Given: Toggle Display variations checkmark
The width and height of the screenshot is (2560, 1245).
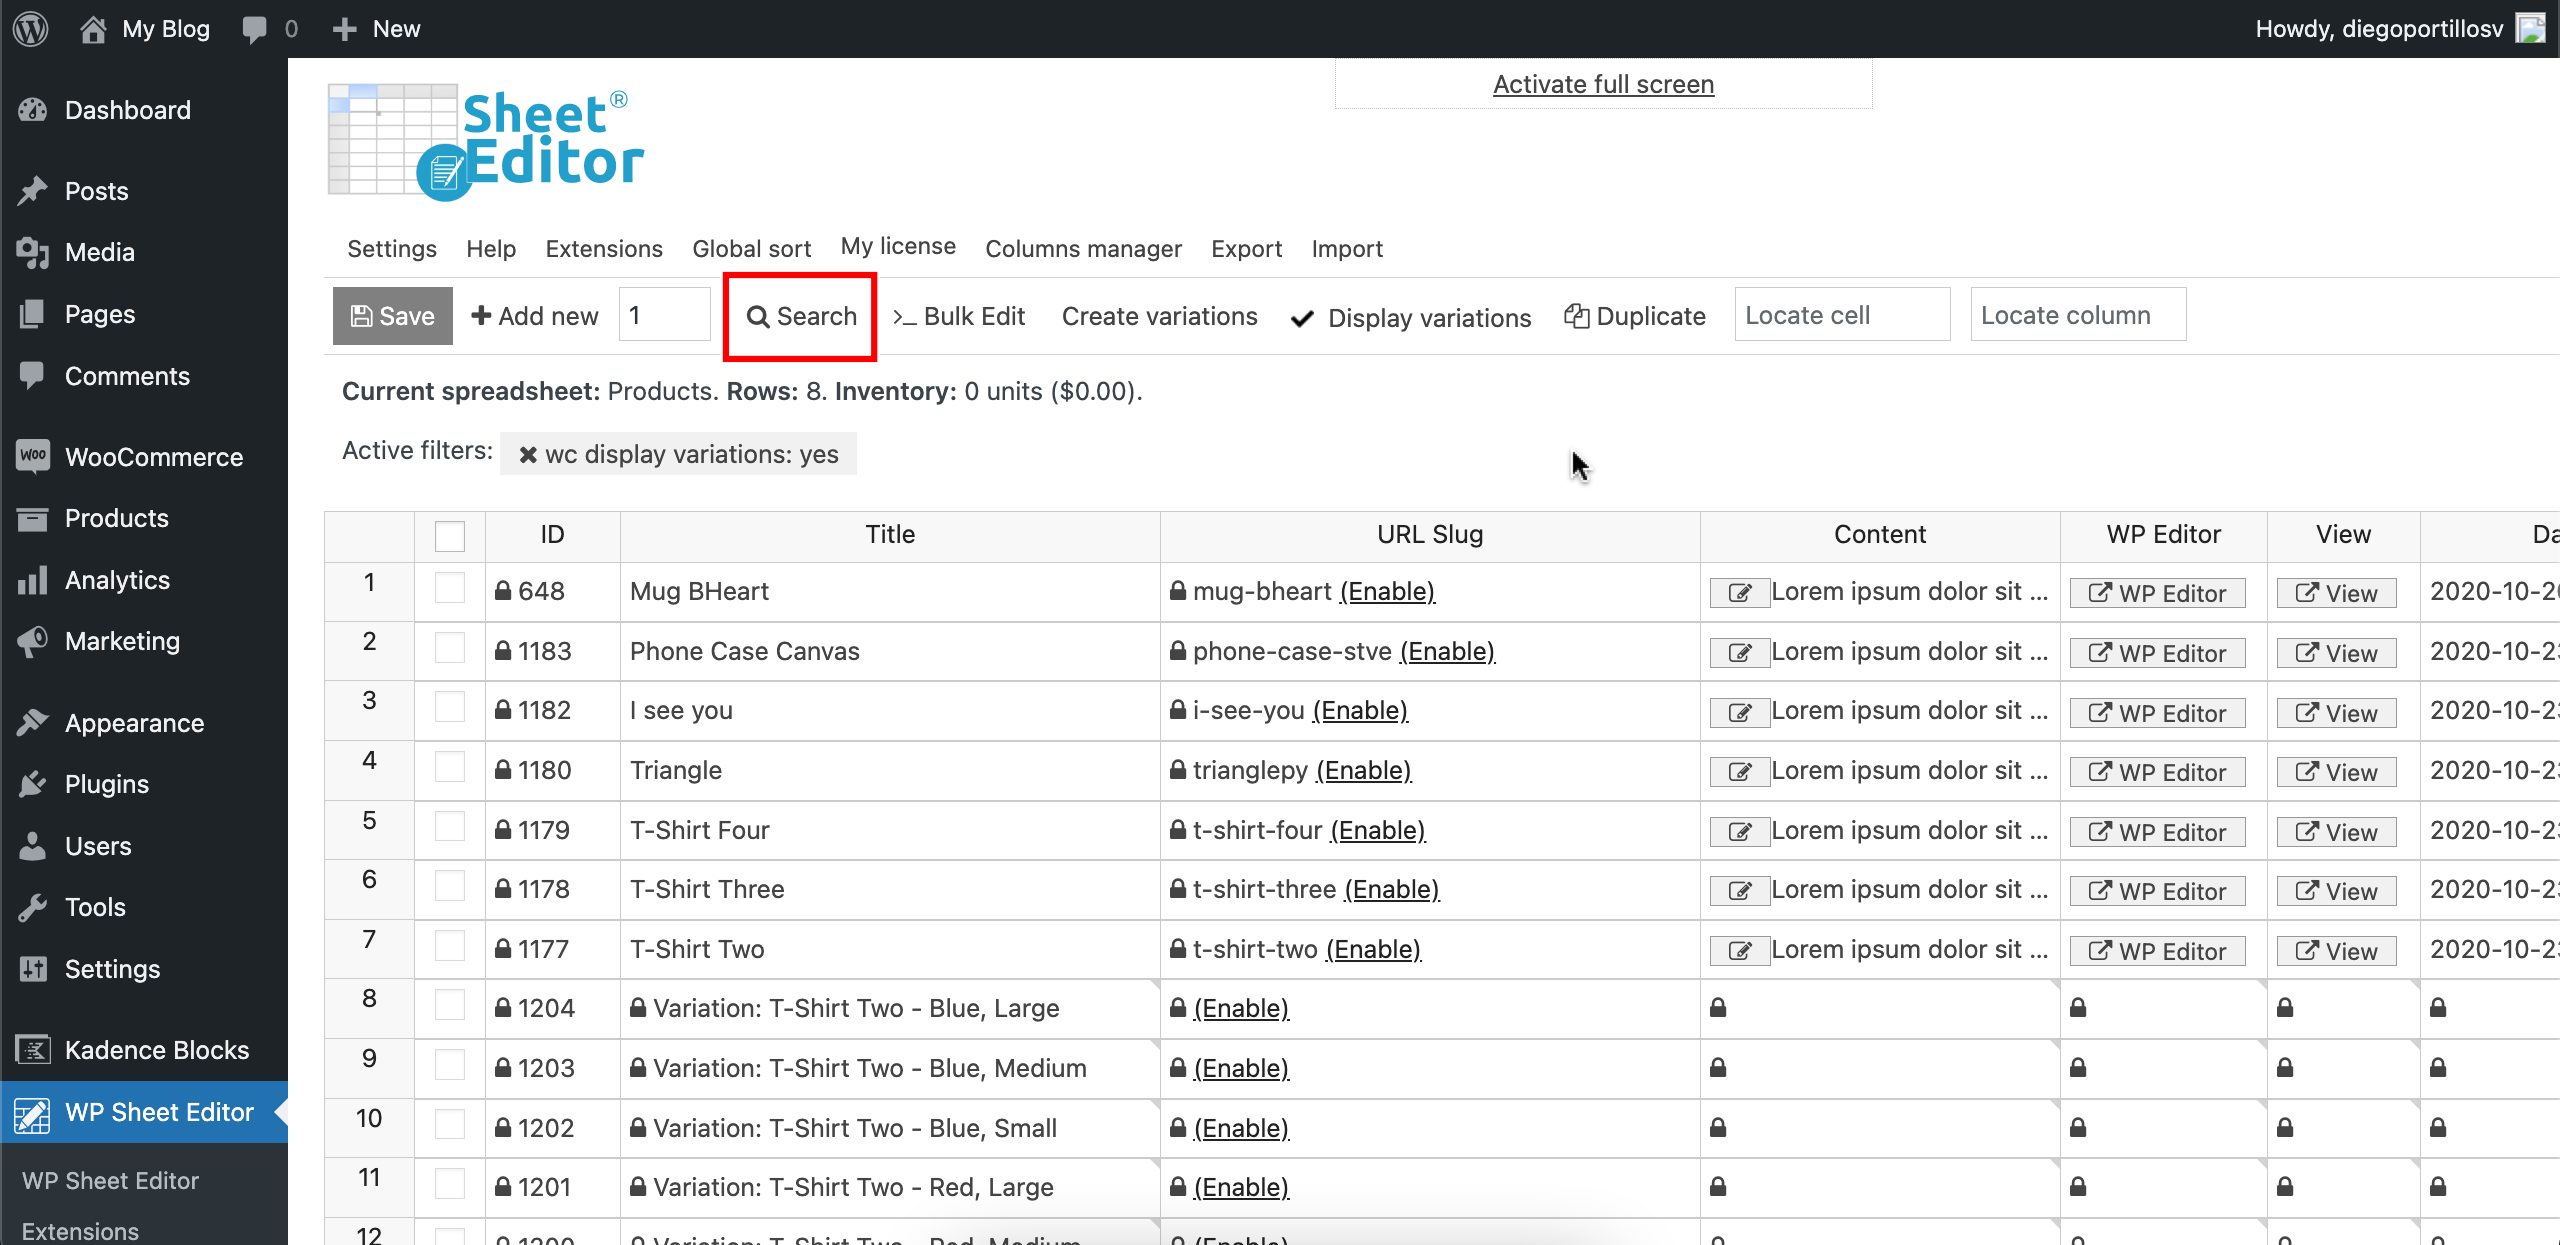Looking at the screenshot, I should coord(1302,319).
